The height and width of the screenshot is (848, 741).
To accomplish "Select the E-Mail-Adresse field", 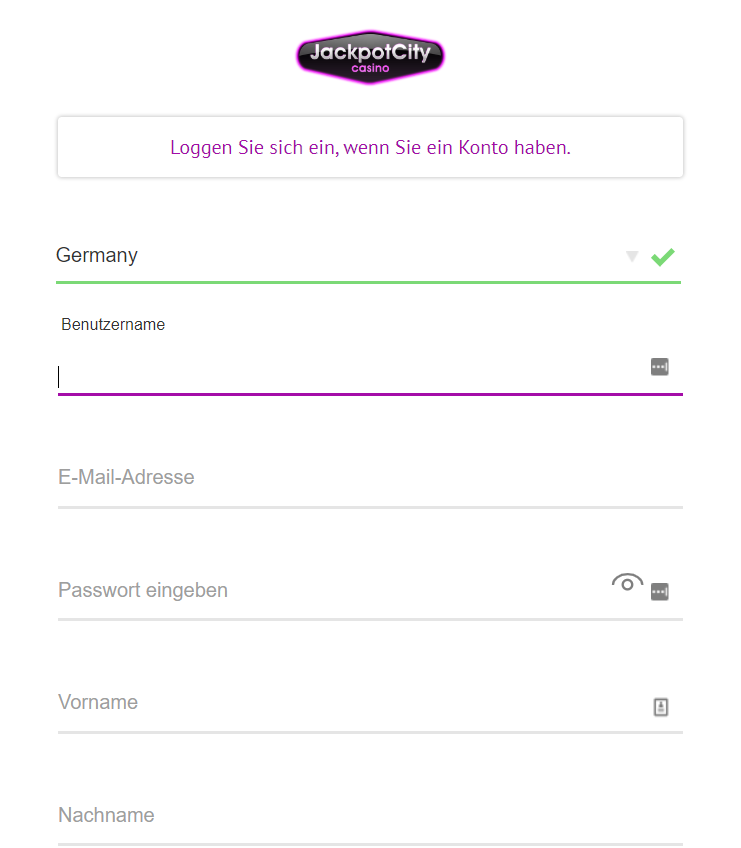I will tap(370, 478).
